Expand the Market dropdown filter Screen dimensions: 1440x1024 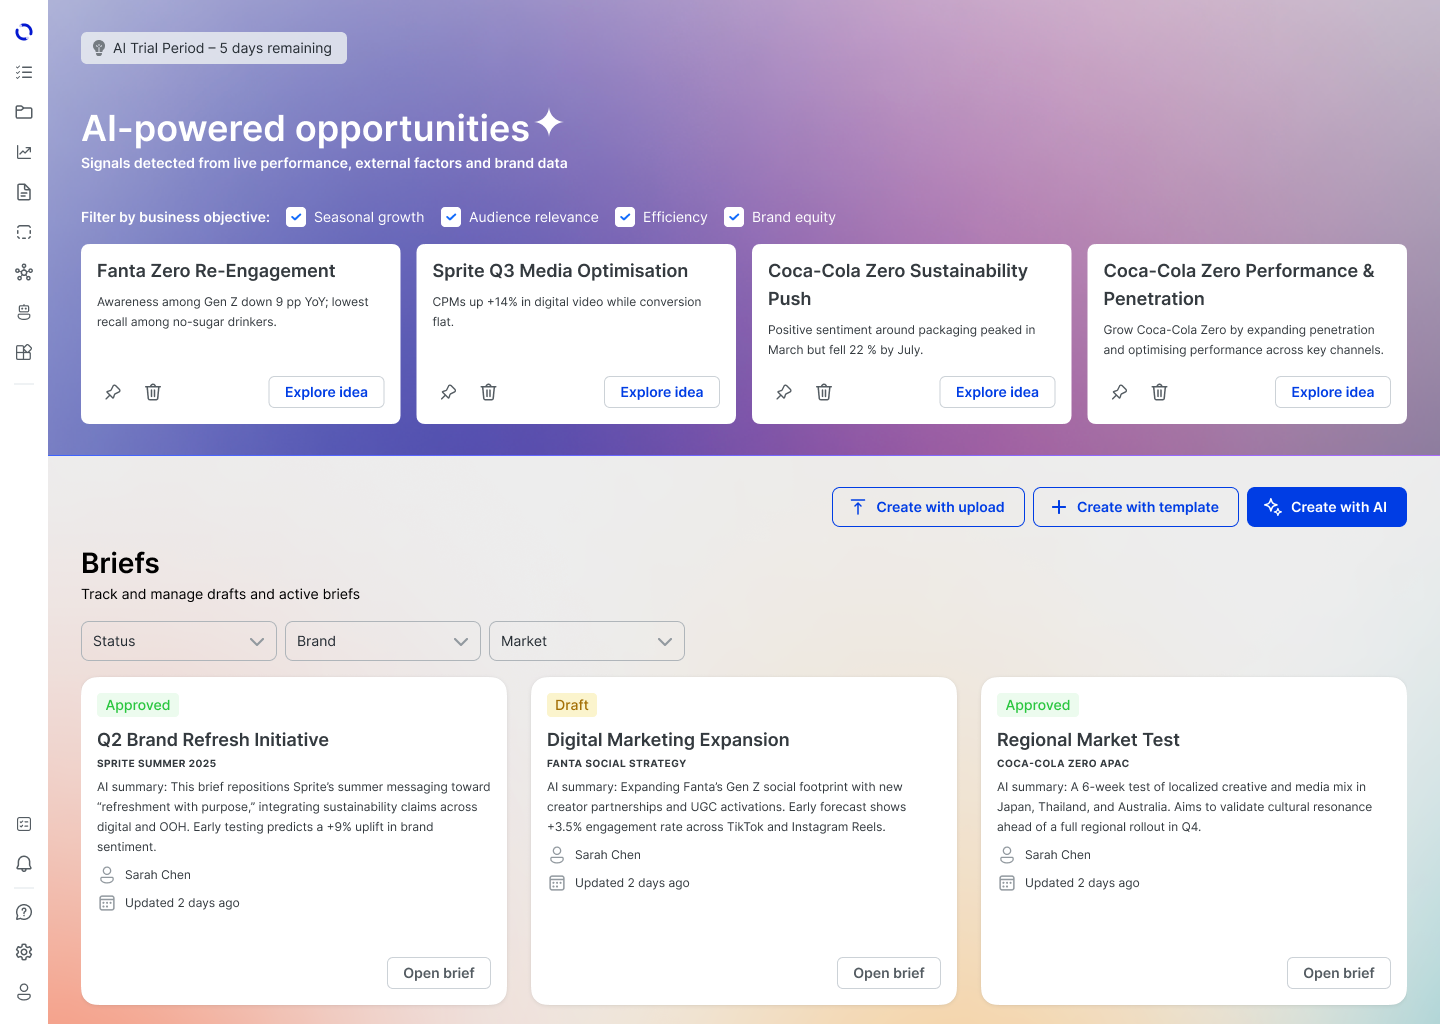pos(587,641)
